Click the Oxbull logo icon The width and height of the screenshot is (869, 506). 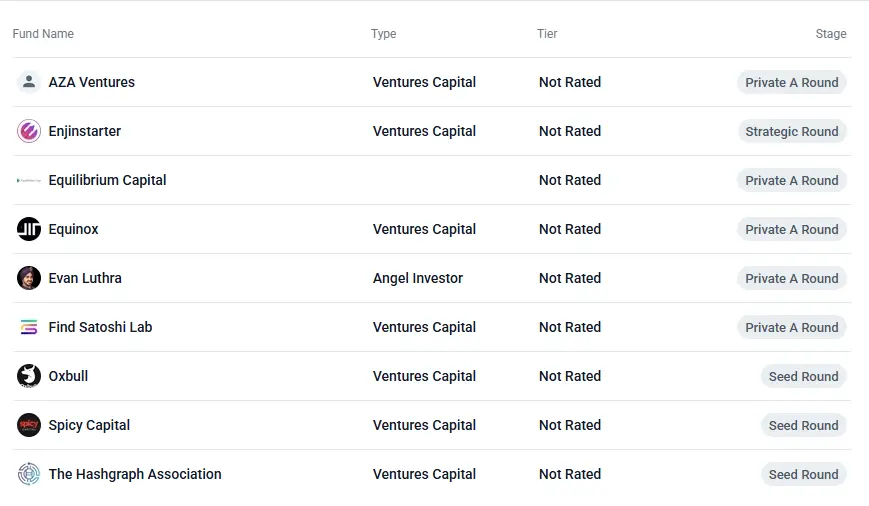tap(29, 376)
